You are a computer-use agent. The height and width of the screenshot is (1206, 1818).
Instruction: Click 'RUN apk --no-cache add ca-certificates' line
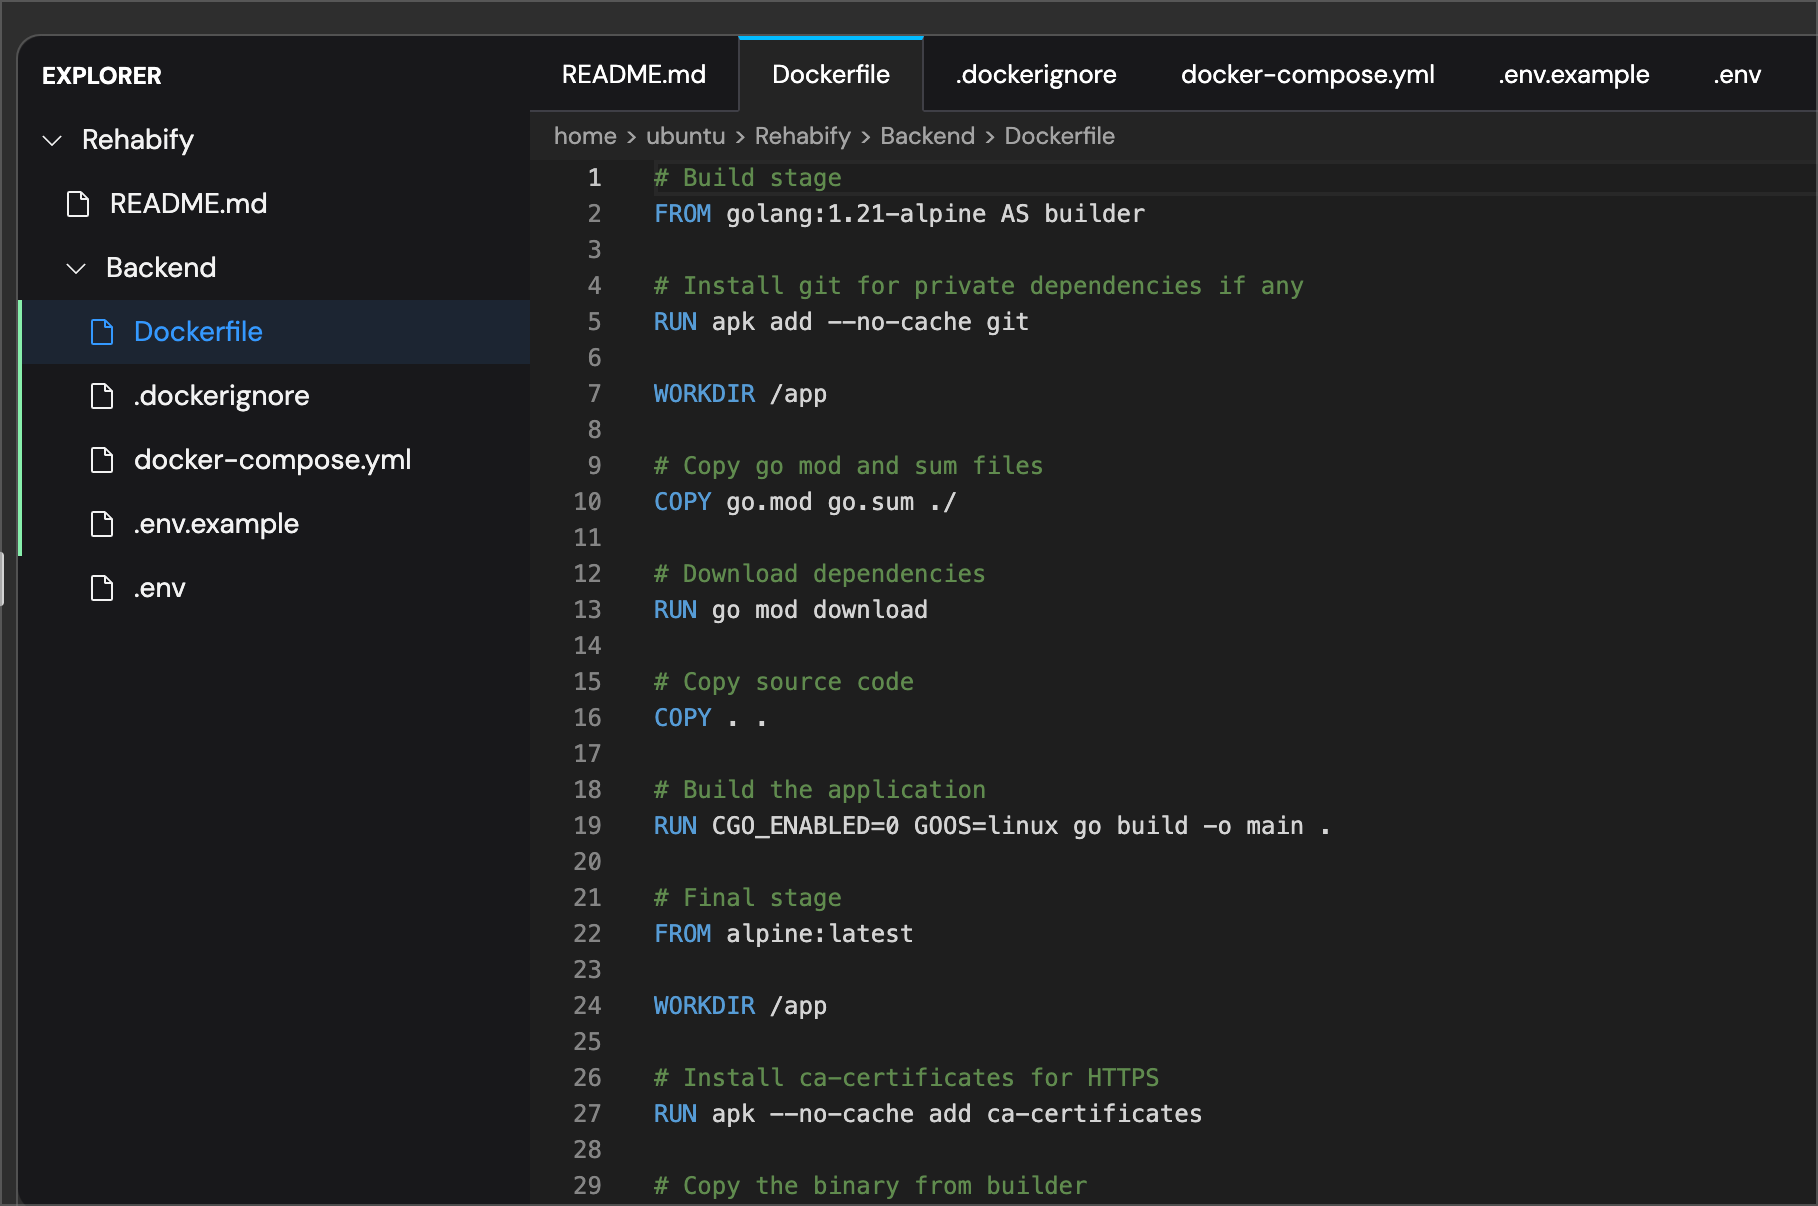click(x=928, y=1114)
